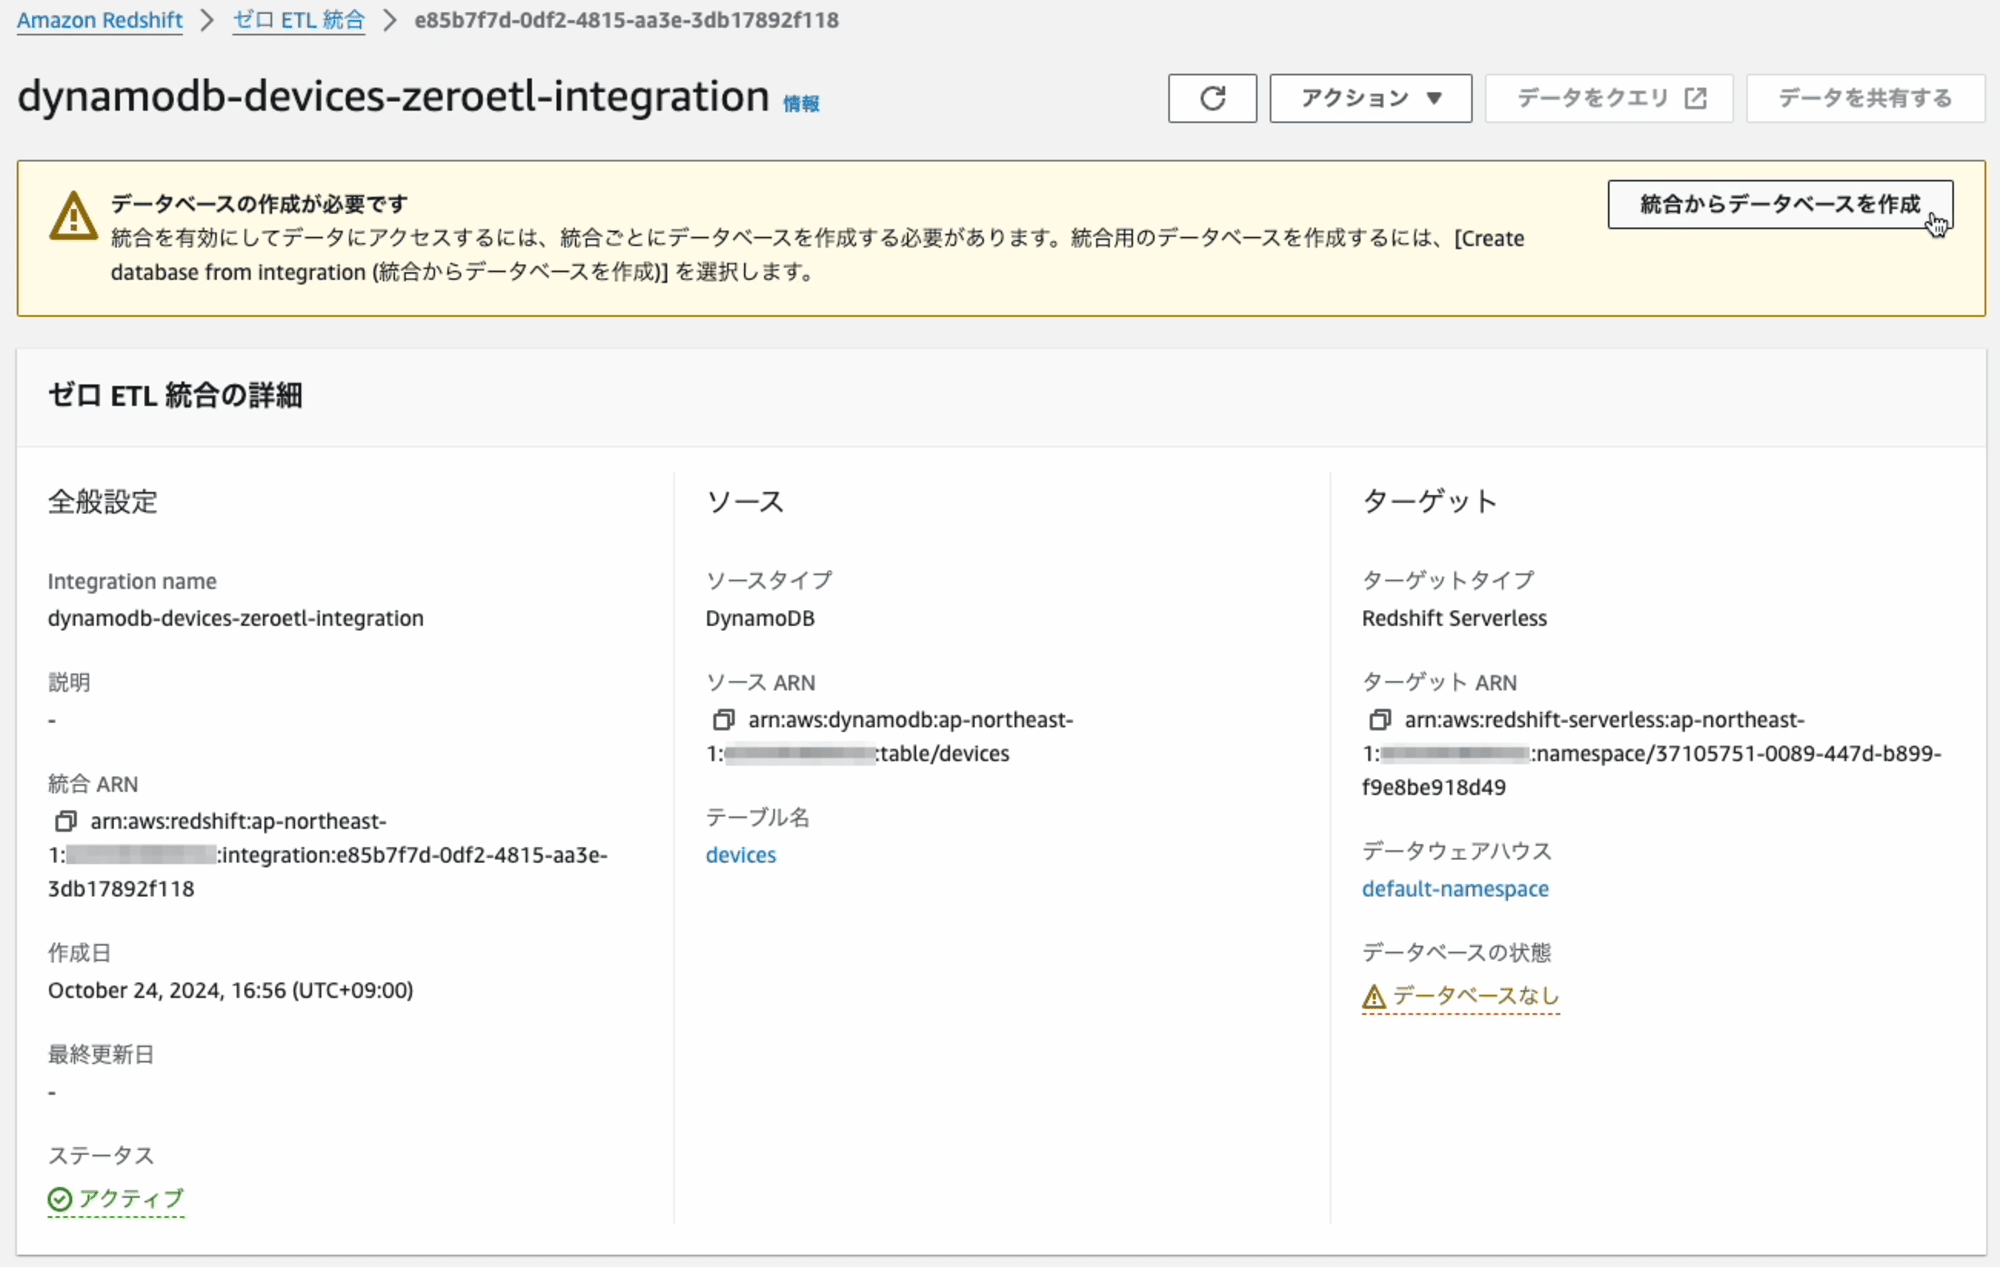
Task: Open the default-namespace link
Action: click(x=1455, y=889)
